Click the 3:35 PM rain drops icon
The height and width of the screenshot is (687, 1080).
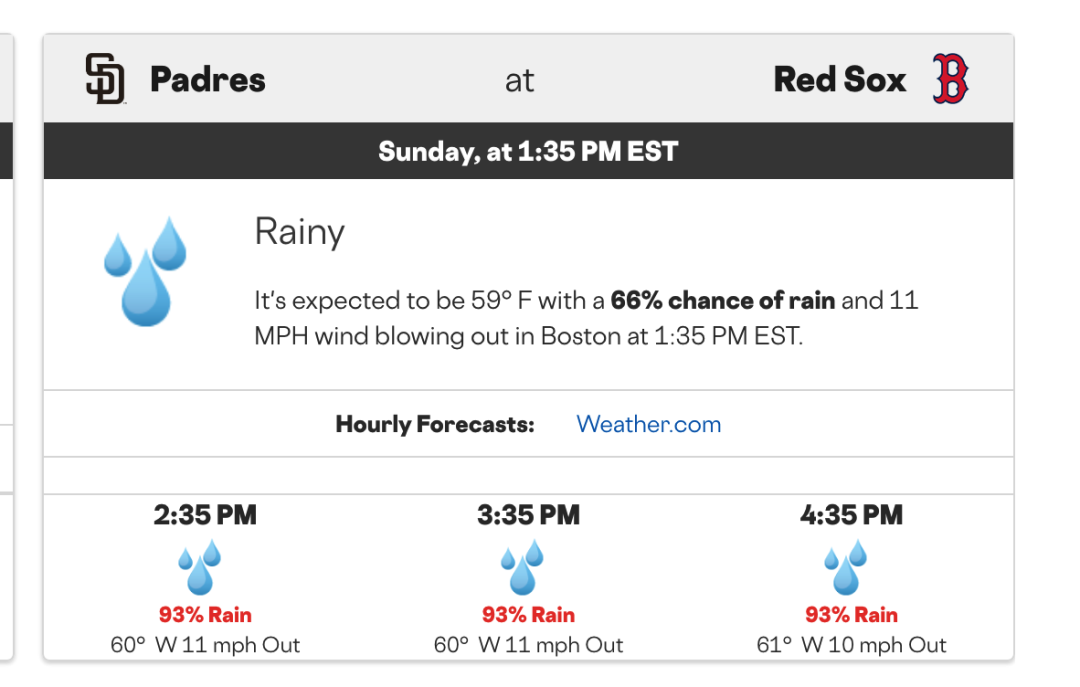coord(523,567)
